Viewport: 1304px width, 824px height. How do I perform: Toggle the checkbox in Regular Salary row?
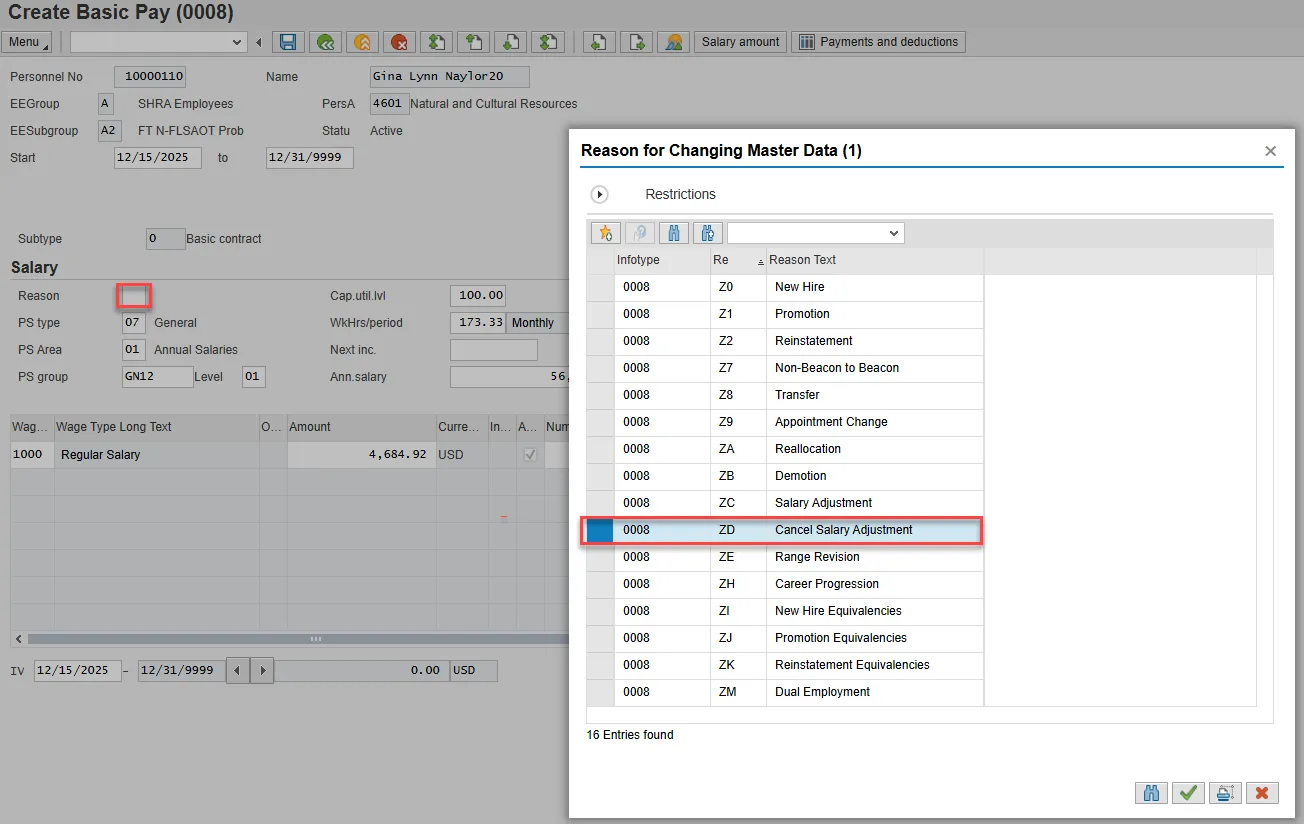(530, 455)
